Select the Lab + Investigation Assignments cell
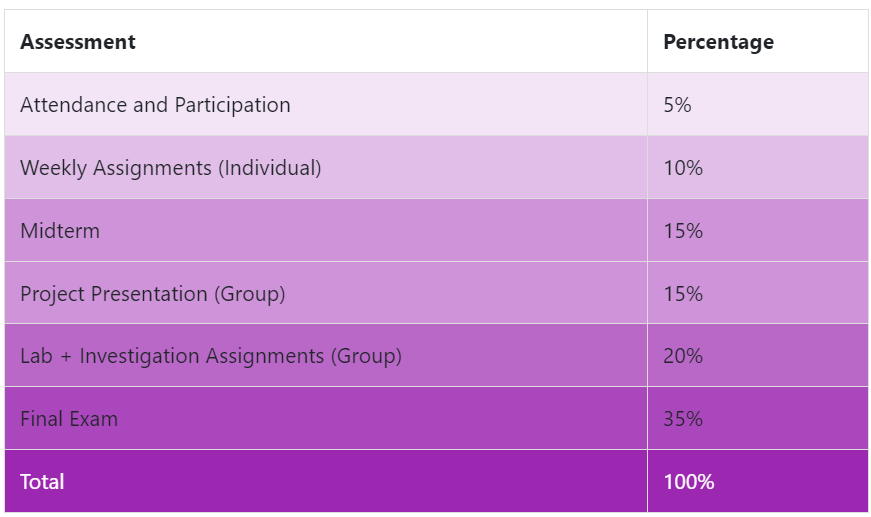The width and height of the screenshot is (871, 517). (x=211, y=356)
